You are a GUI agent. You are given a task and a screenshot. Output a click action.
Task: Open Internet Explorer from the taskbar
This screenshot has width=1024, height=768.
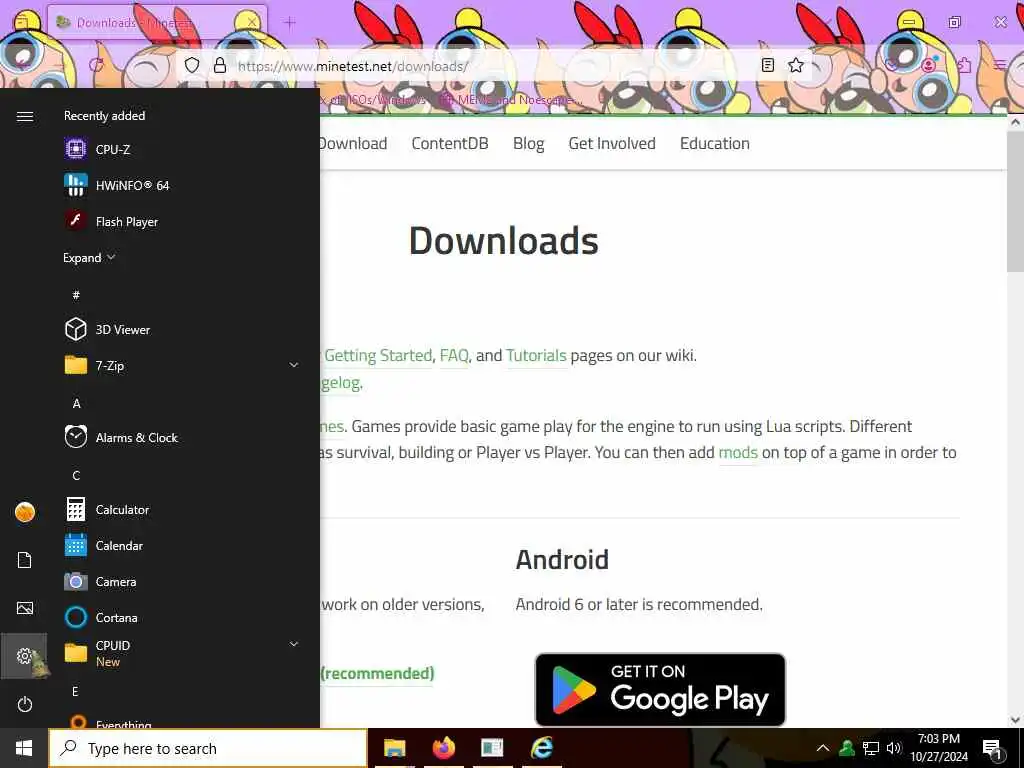click(x=542, y=748)
